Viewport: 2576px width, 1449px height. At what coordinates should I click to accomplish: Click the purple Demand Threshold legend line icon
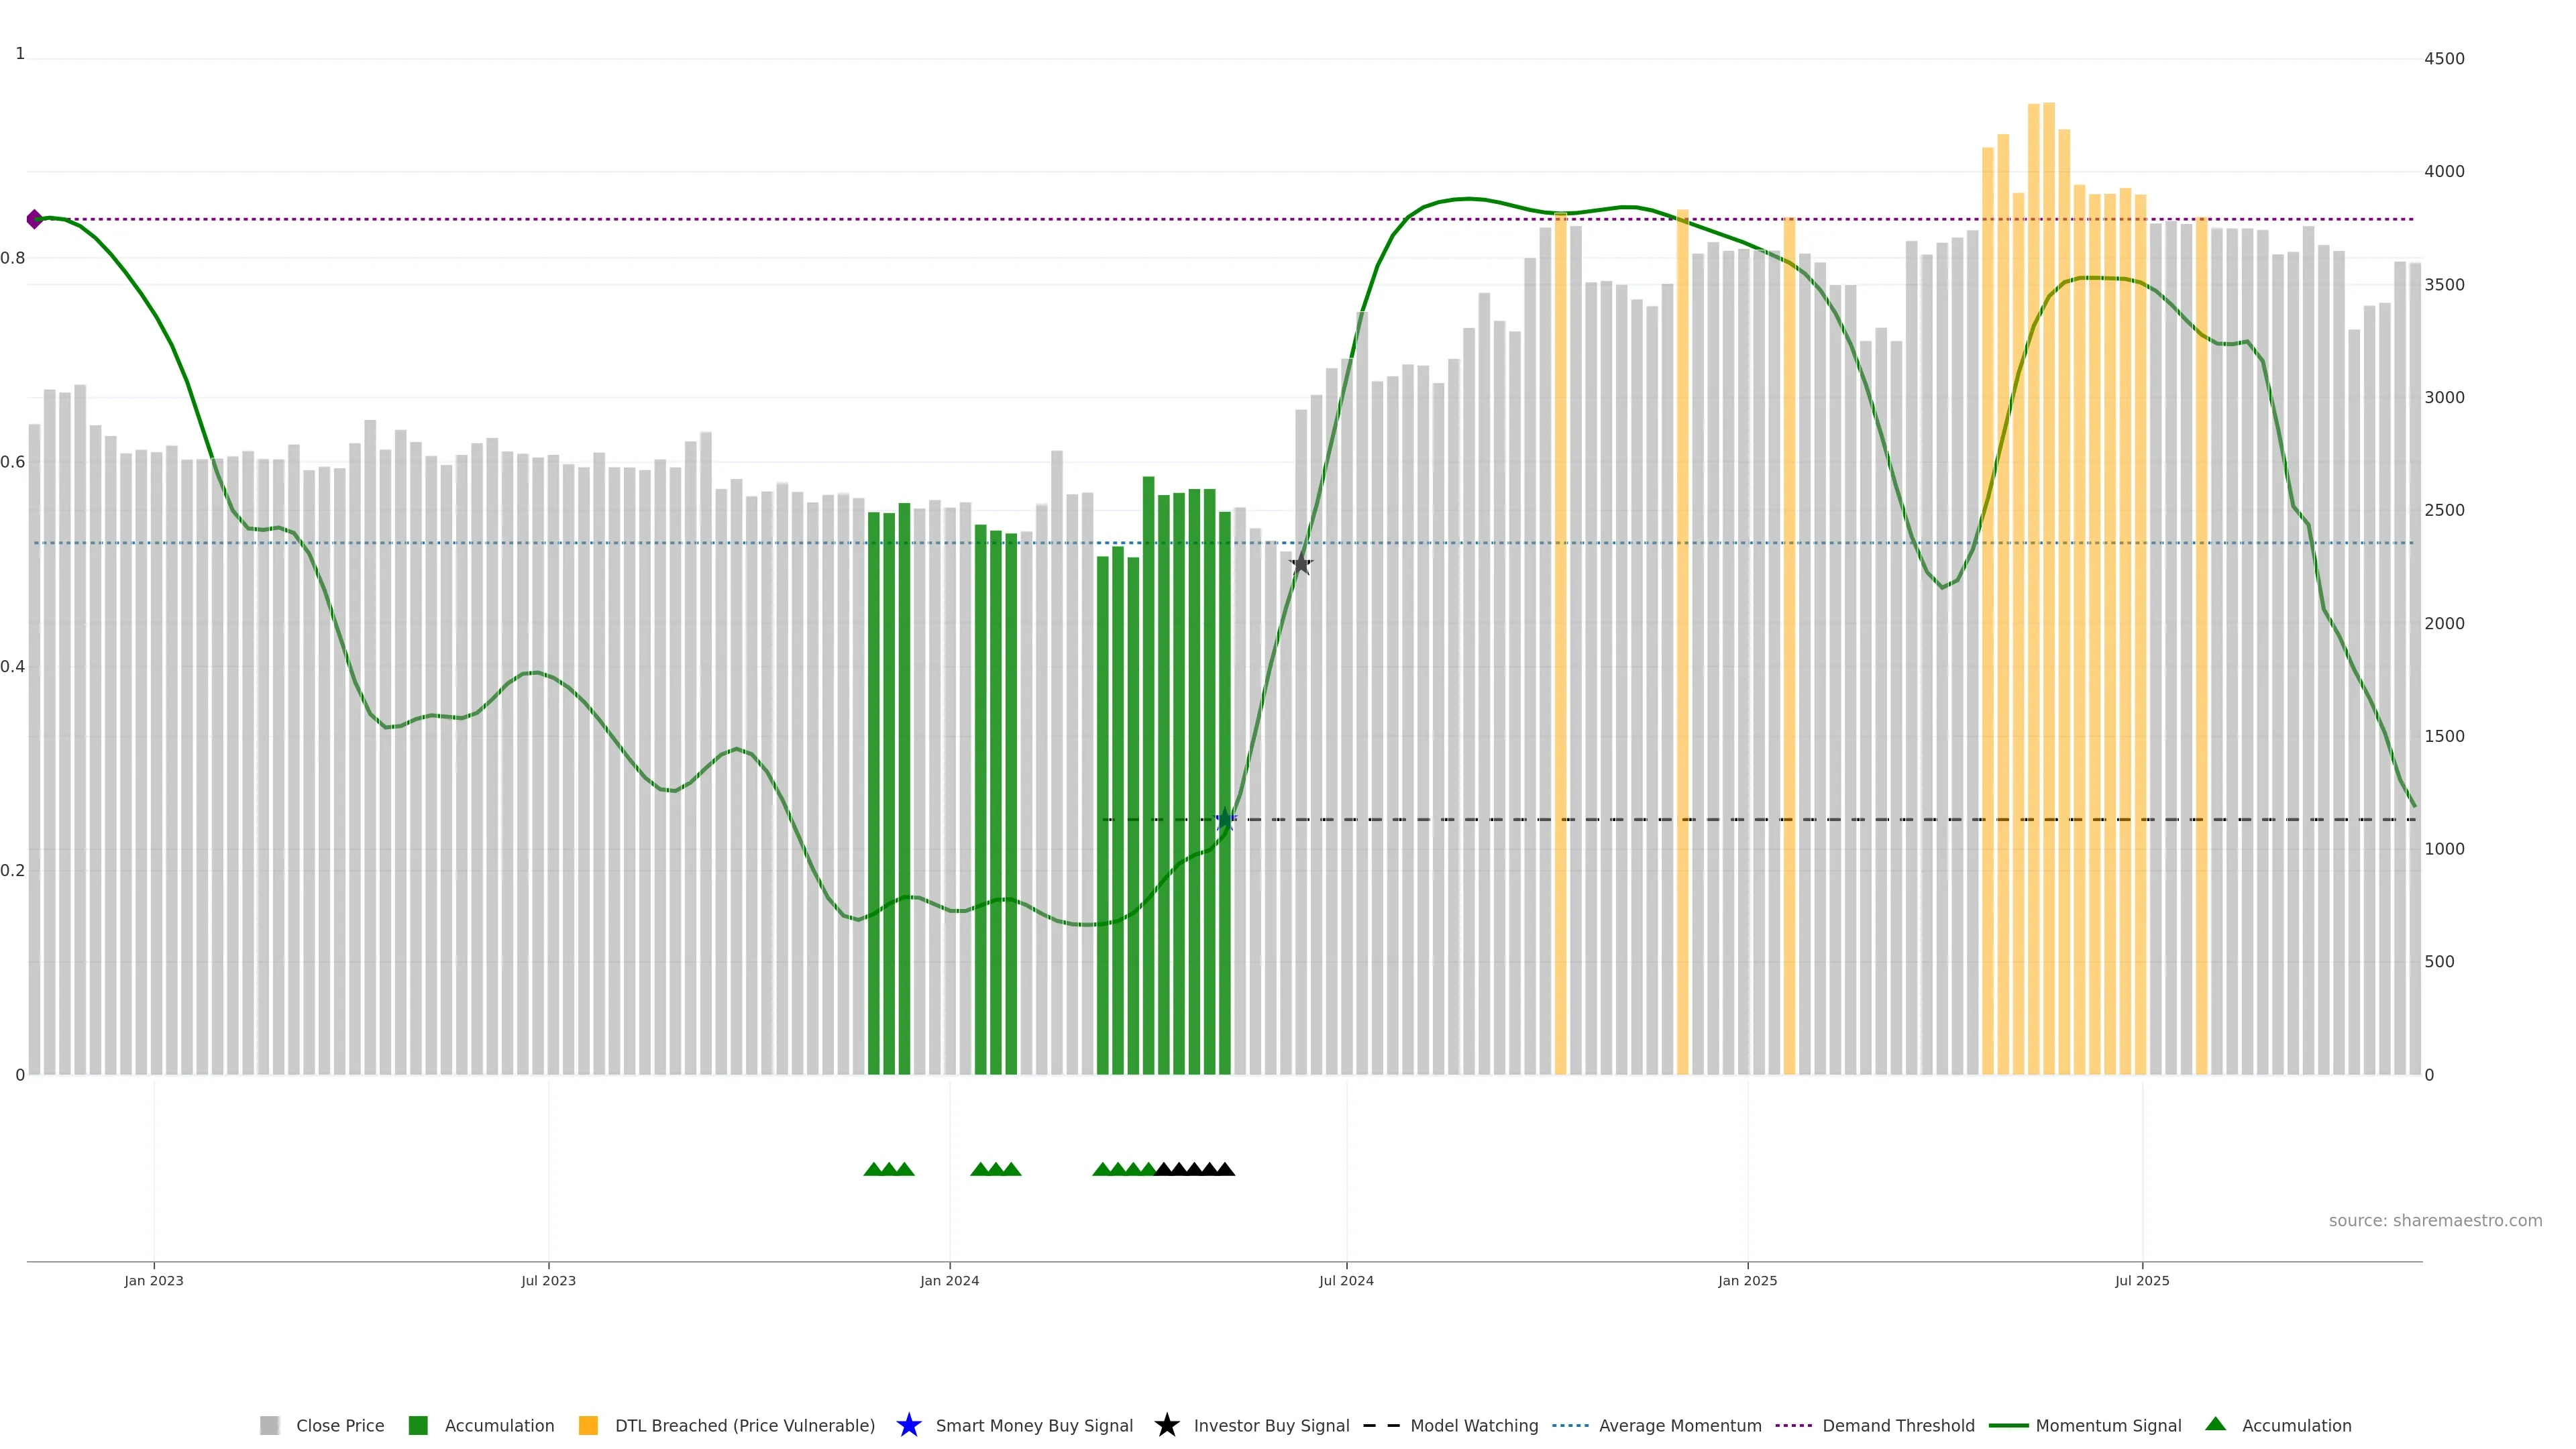[x=1793, y=1425]
